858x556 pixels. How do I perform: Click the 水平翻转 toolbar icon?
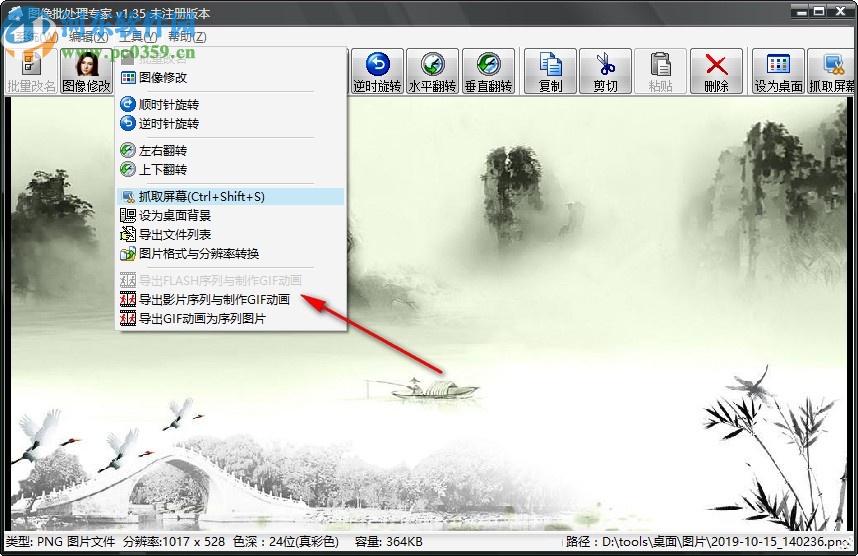coord(432,71)
